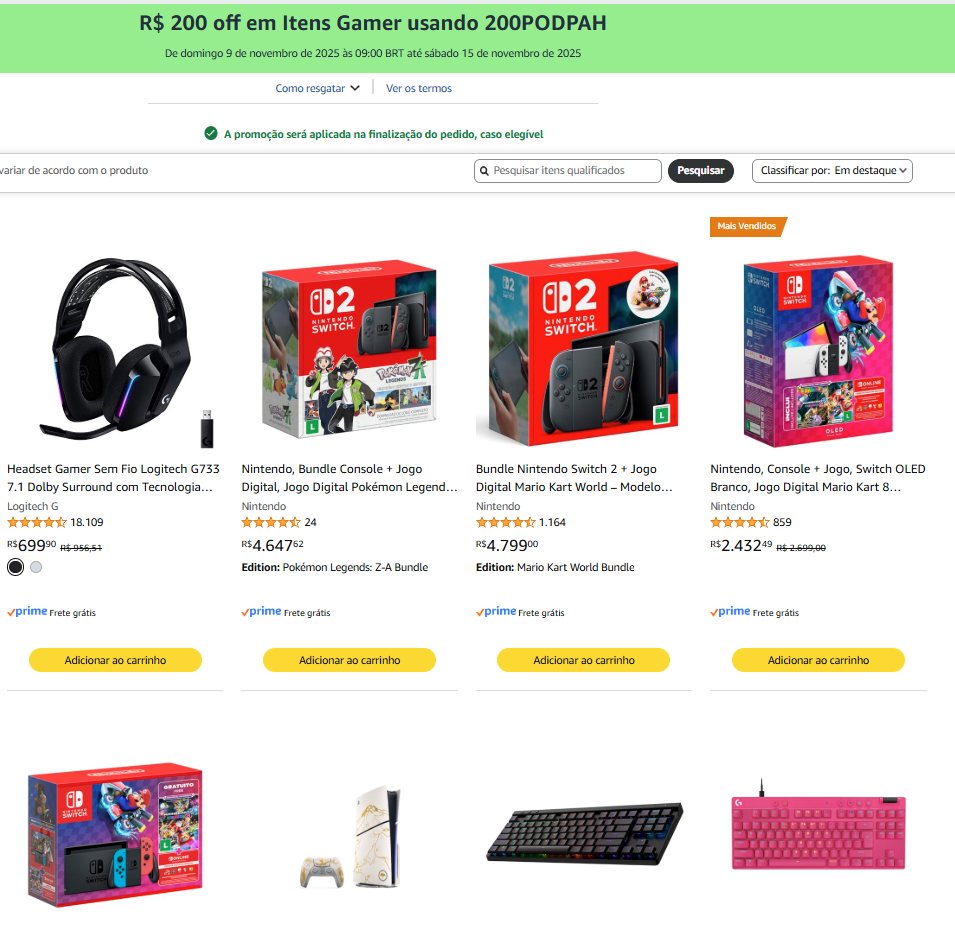
Task: Click Adicionar ao carrinho for the Switch OLED Branco
Action: tap(817, 660)
